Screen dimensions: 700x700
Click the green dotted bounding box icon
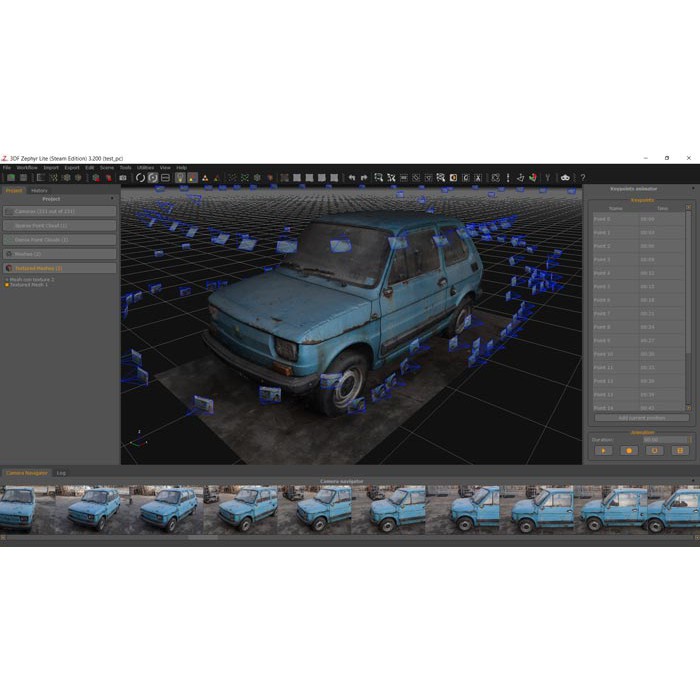[245, 178]
